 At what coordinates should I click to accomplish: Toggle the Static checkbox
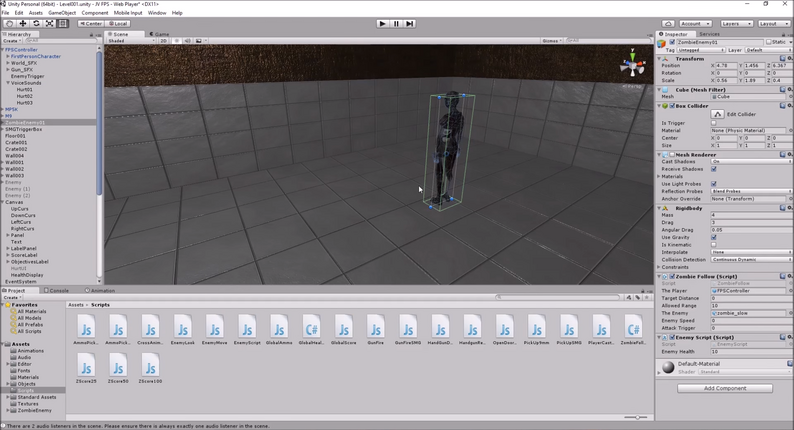pyautogui.click(x=769, y=42)
